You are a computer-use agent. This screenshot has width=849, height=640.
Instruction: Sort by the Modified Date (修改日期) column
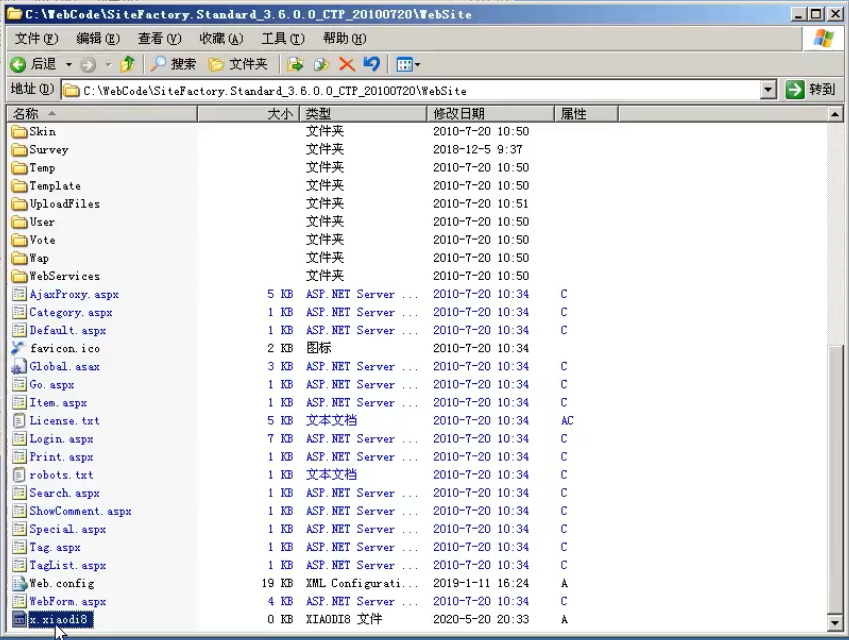[490, 114]
